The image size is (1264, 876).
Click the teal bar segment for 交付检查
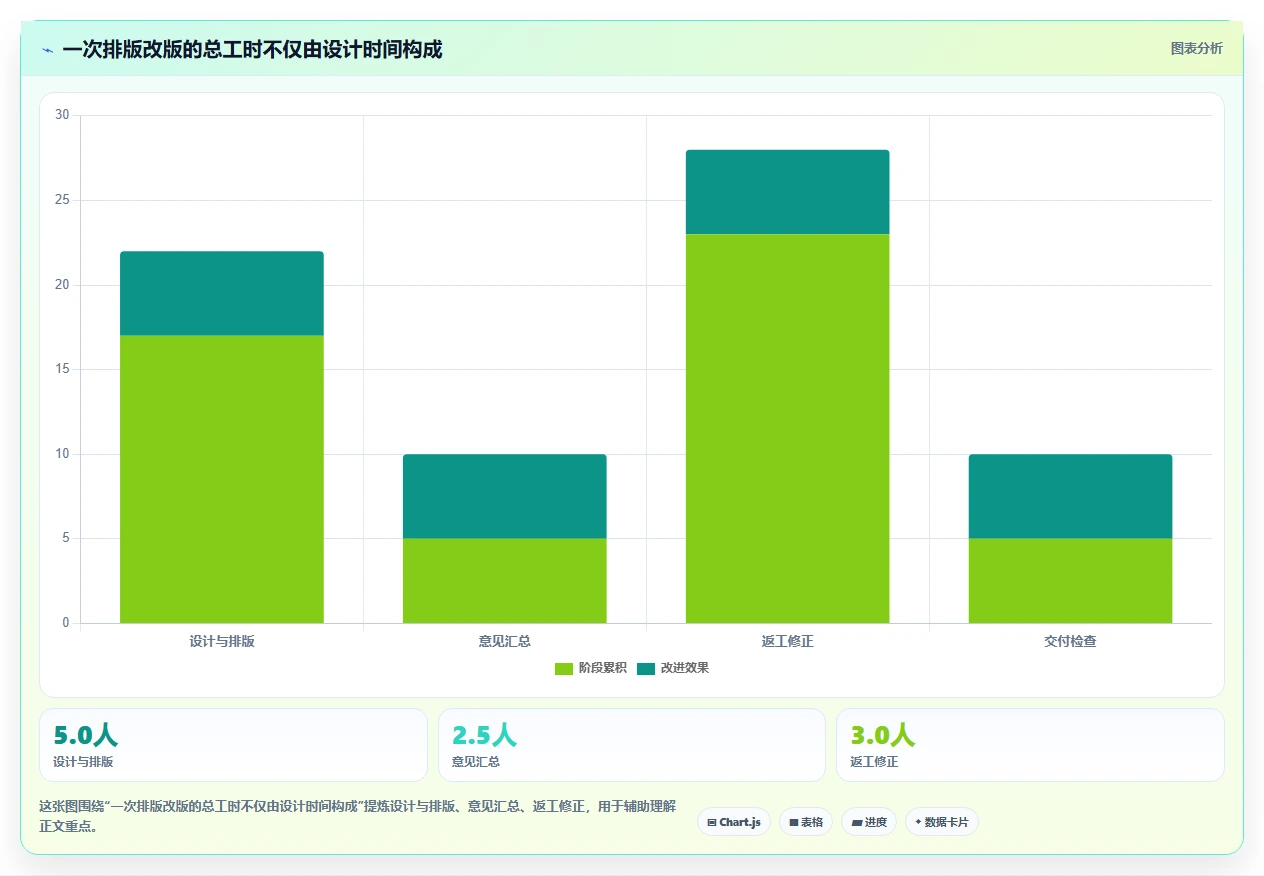1071,496
